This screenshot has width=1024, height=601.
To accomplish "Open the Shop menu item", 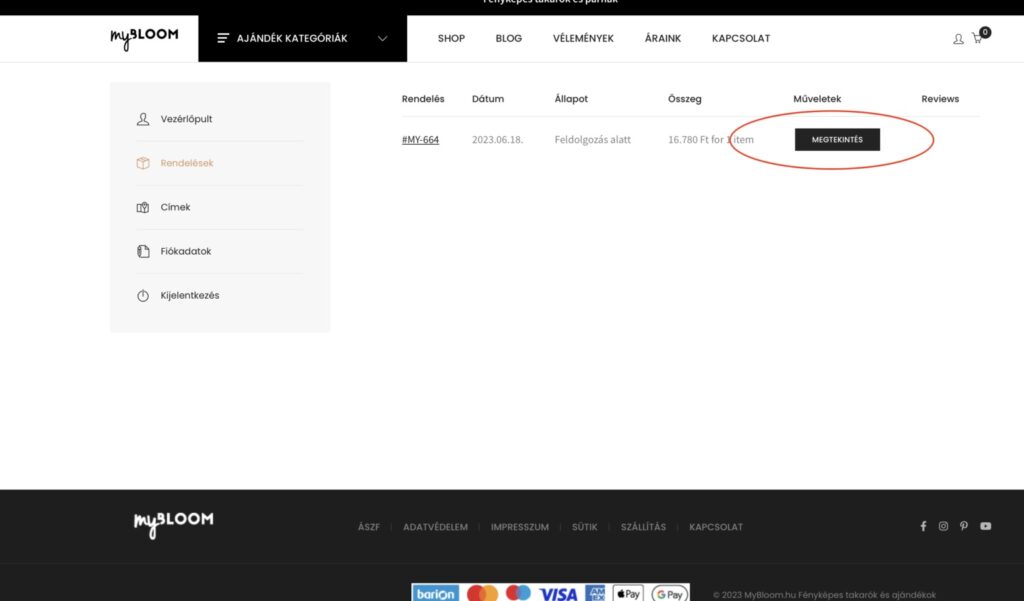I will [451, 39].
